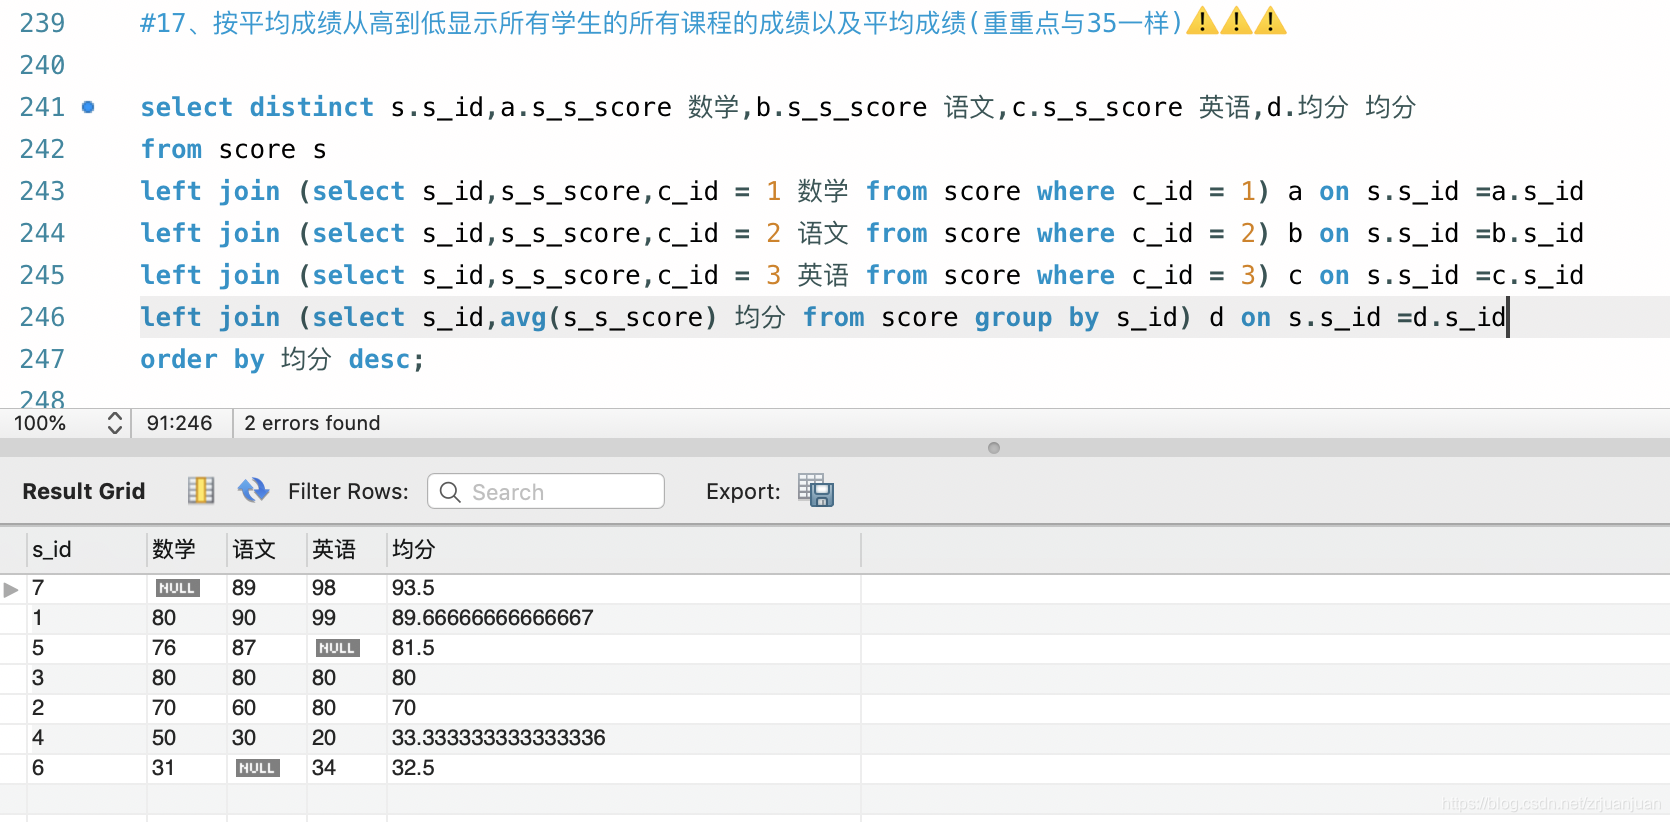Click the Result Grid label
This screenshot has width=1670, height=822.
84,491
